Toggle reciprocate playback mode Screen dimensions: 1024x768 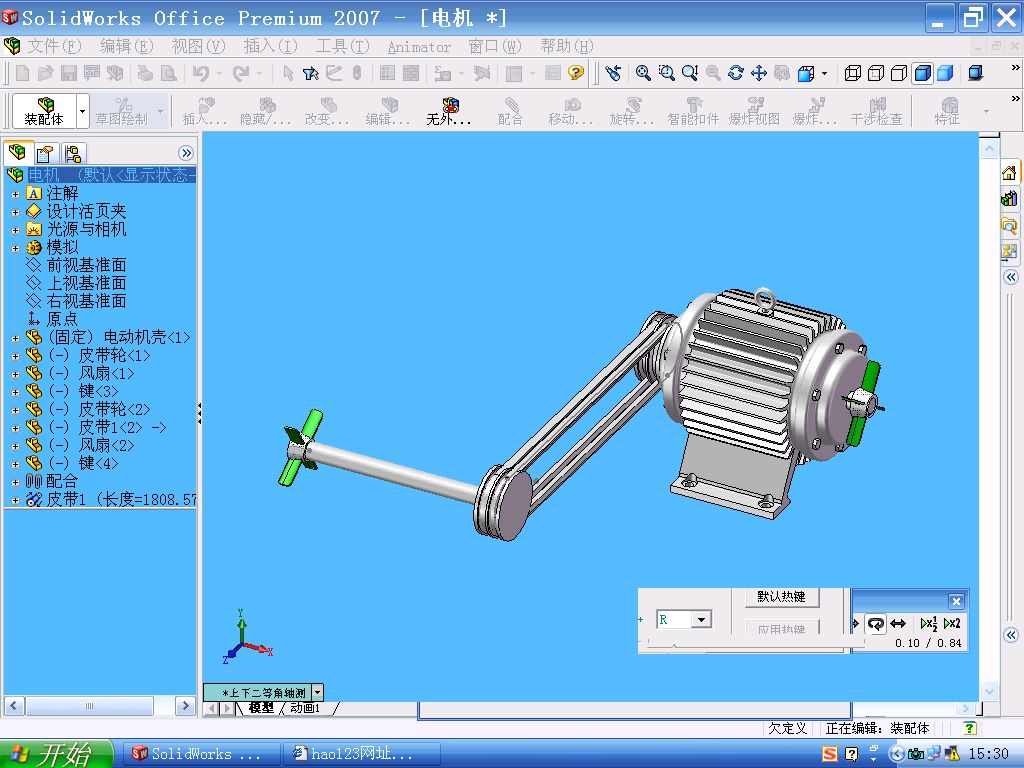(x=898, y=623)
